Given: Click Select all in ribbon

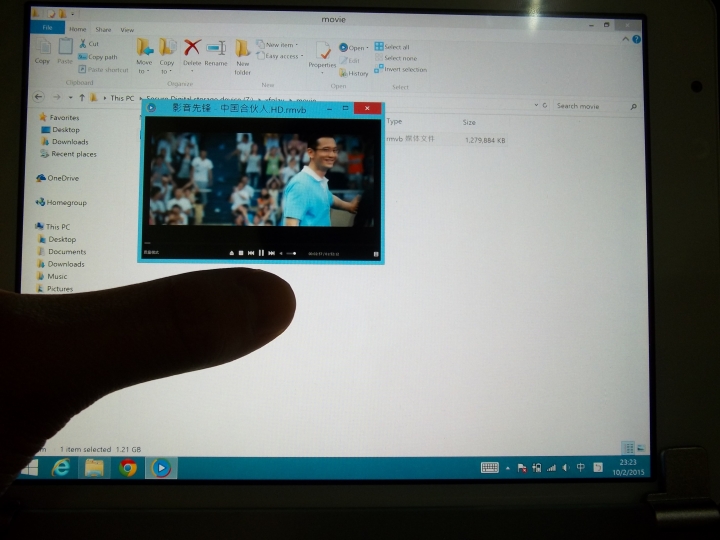Looking at the screenshot, I should (392, 46).
